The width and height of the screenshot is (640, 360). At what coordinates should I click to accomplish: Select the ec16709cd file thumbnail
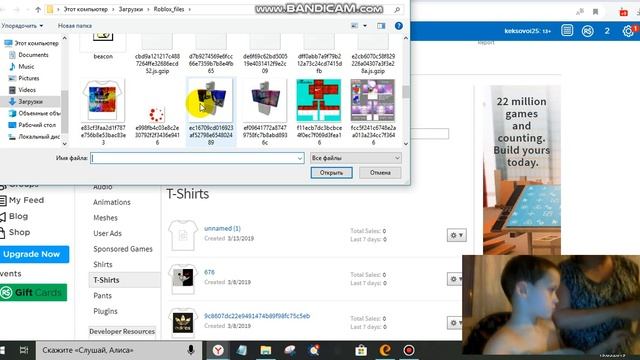[x=211, y=100]
